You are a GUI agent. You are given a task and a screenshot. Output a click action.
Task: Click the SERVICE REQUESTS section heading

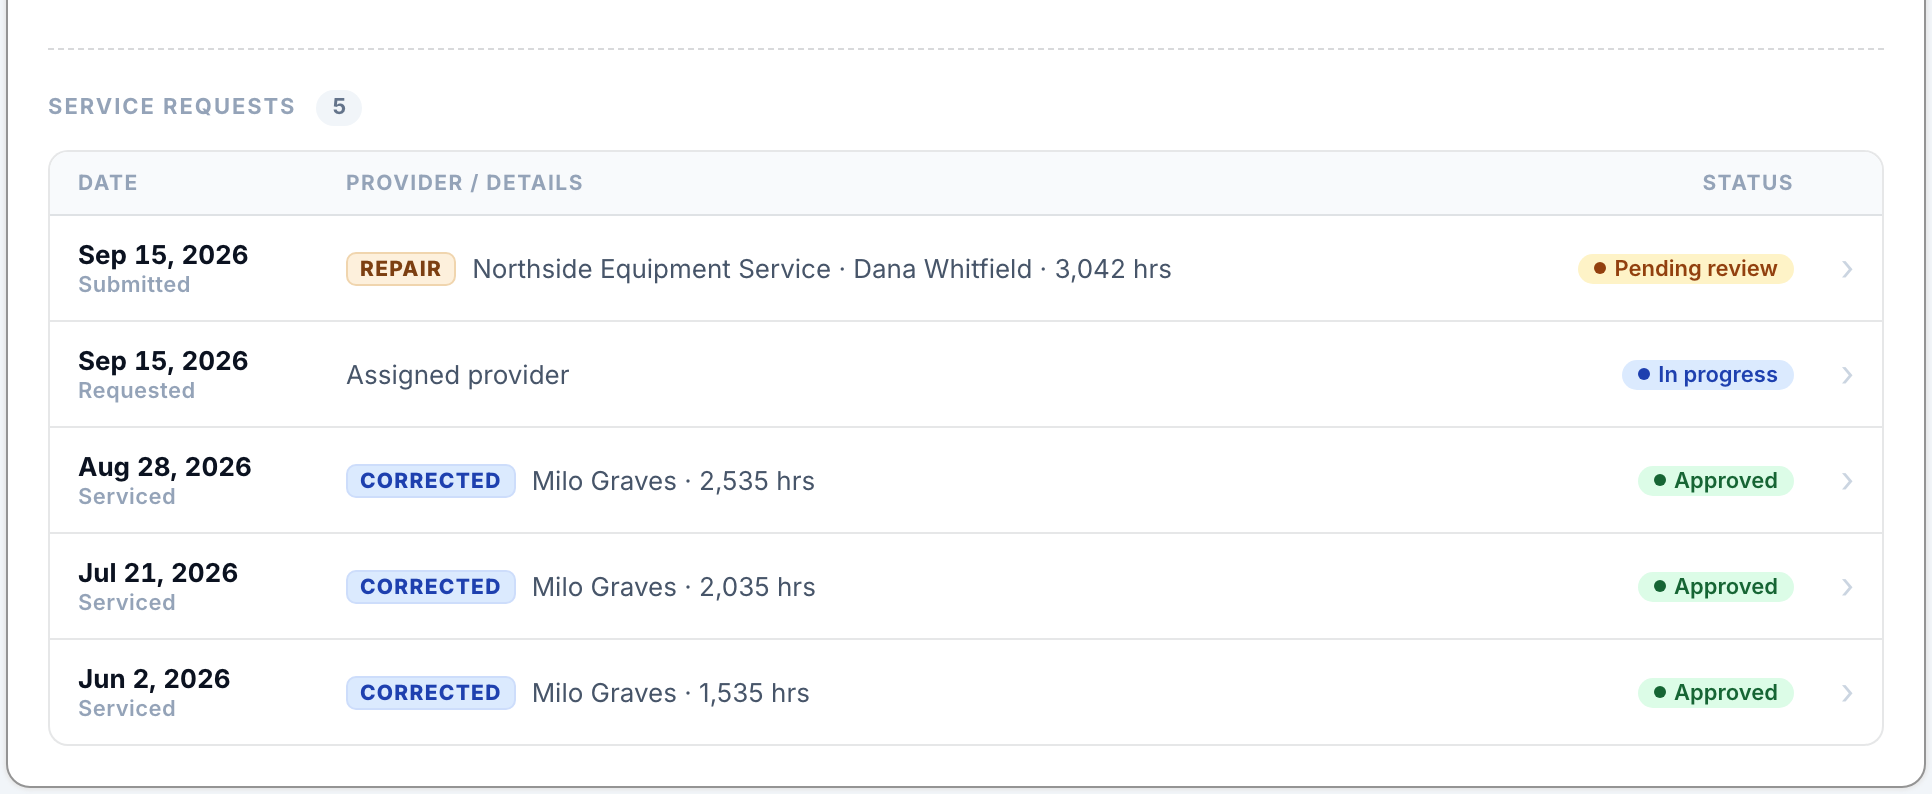(172, 107)
